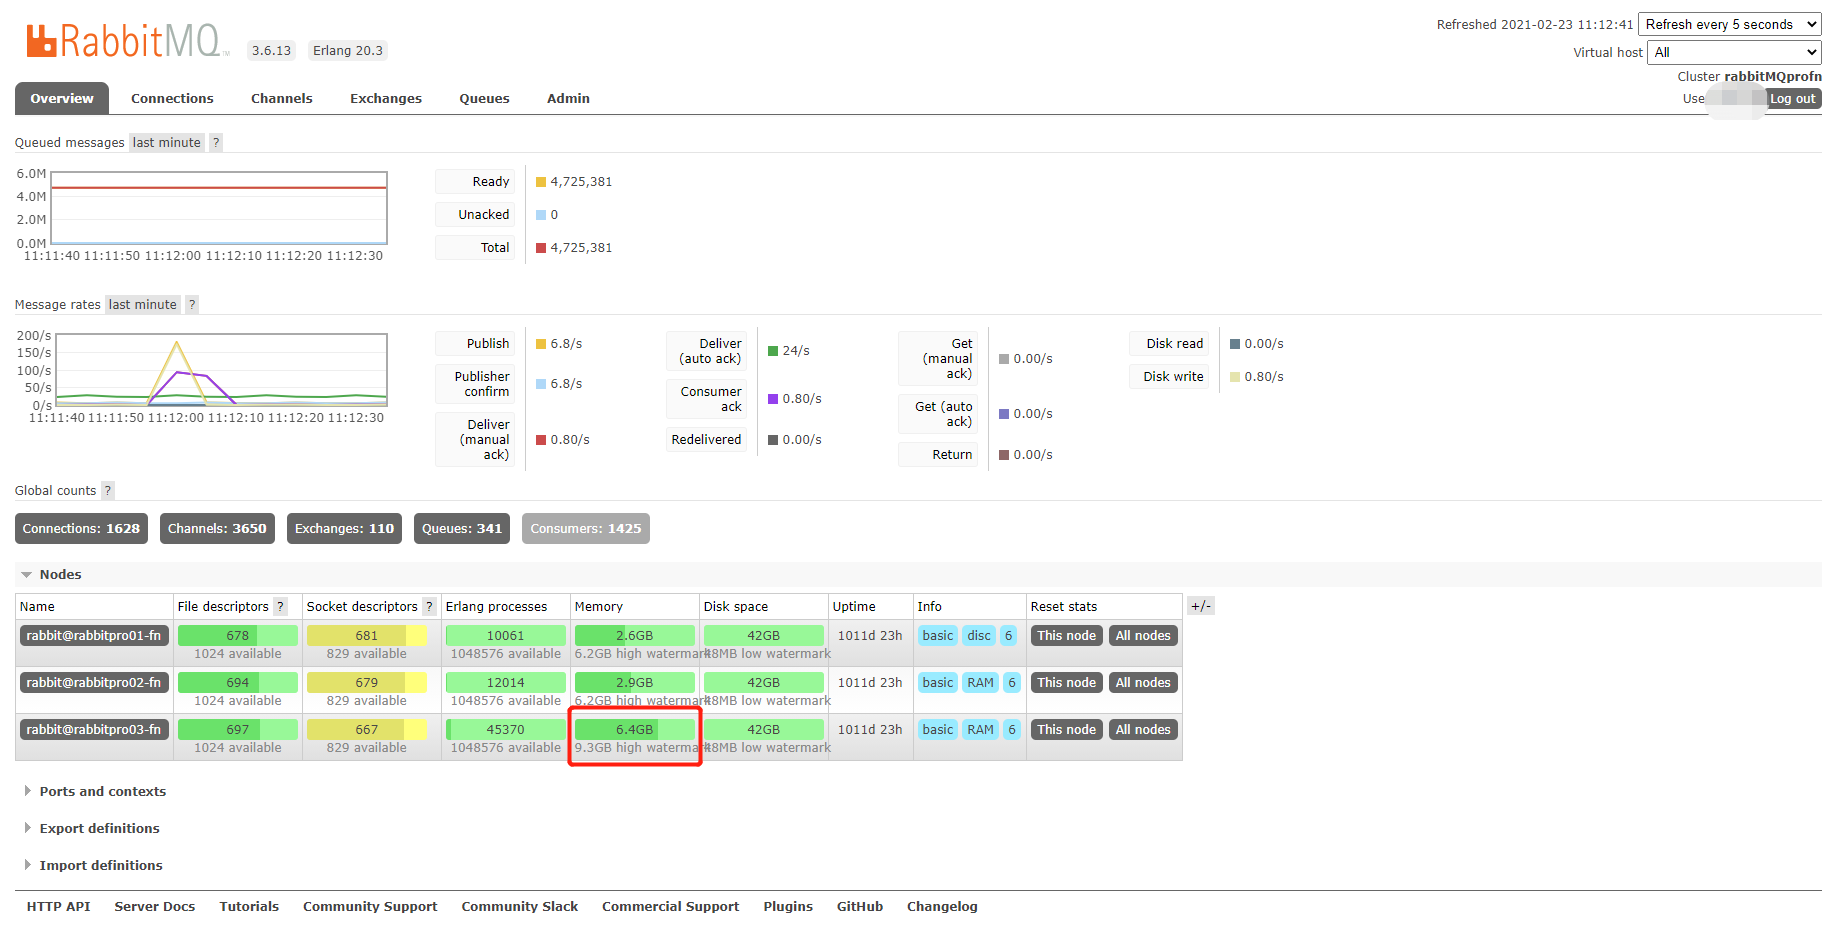Click the 45370 Erlang processes bar
This screenshot has width=1845, height=932.
tap(506, 730)
